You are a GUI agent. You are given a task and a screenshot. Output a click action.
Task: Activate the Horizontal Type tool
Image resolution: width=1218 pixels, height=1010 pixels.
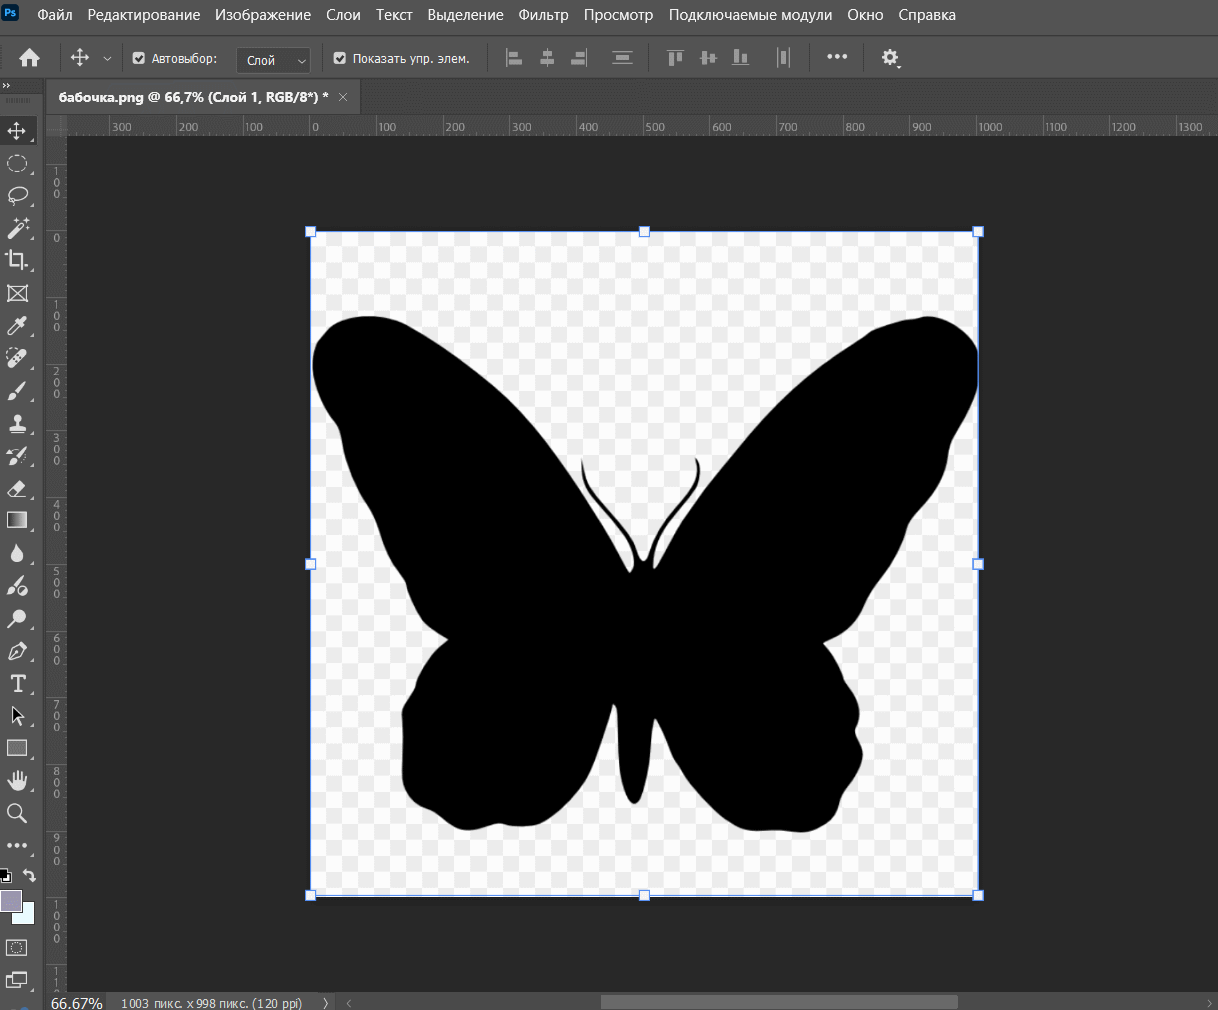[17, 684]
